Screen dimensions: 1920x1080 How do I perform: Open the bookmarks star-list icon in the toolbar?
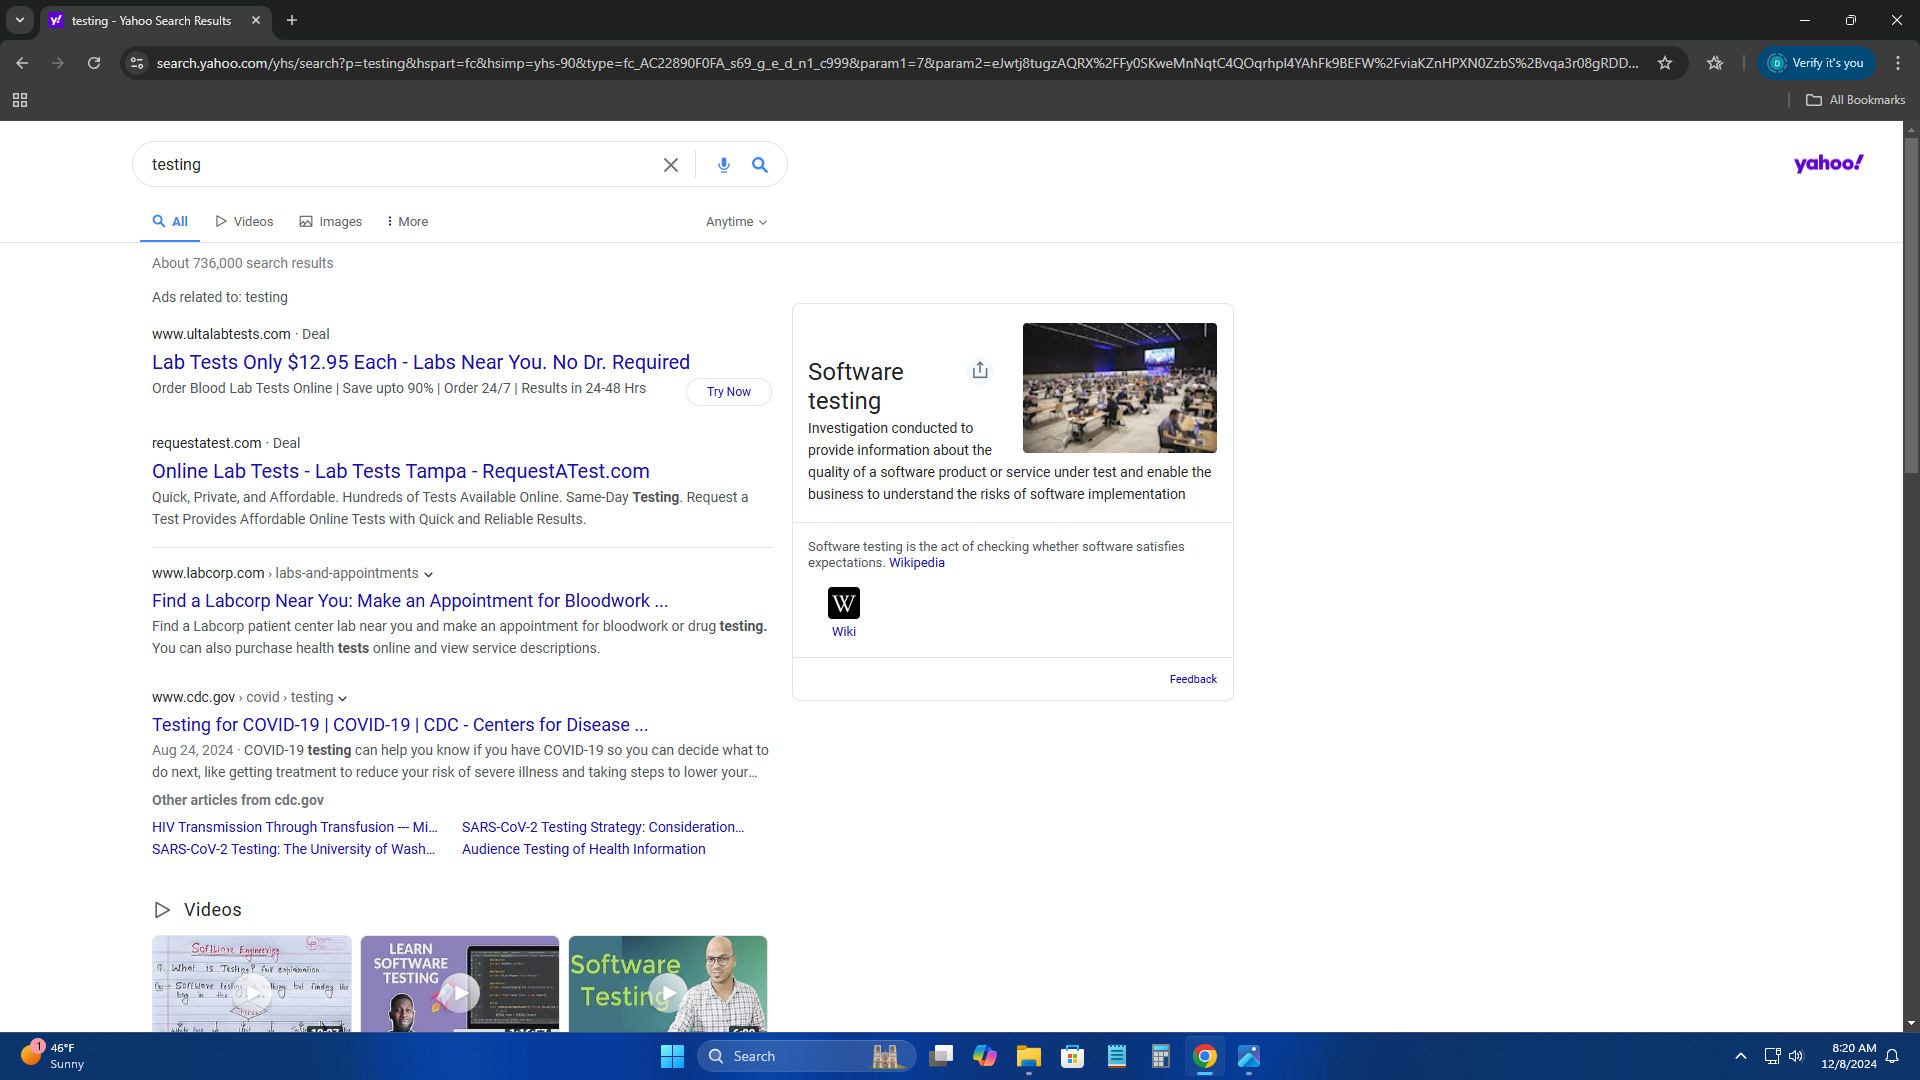(1715, 63)
